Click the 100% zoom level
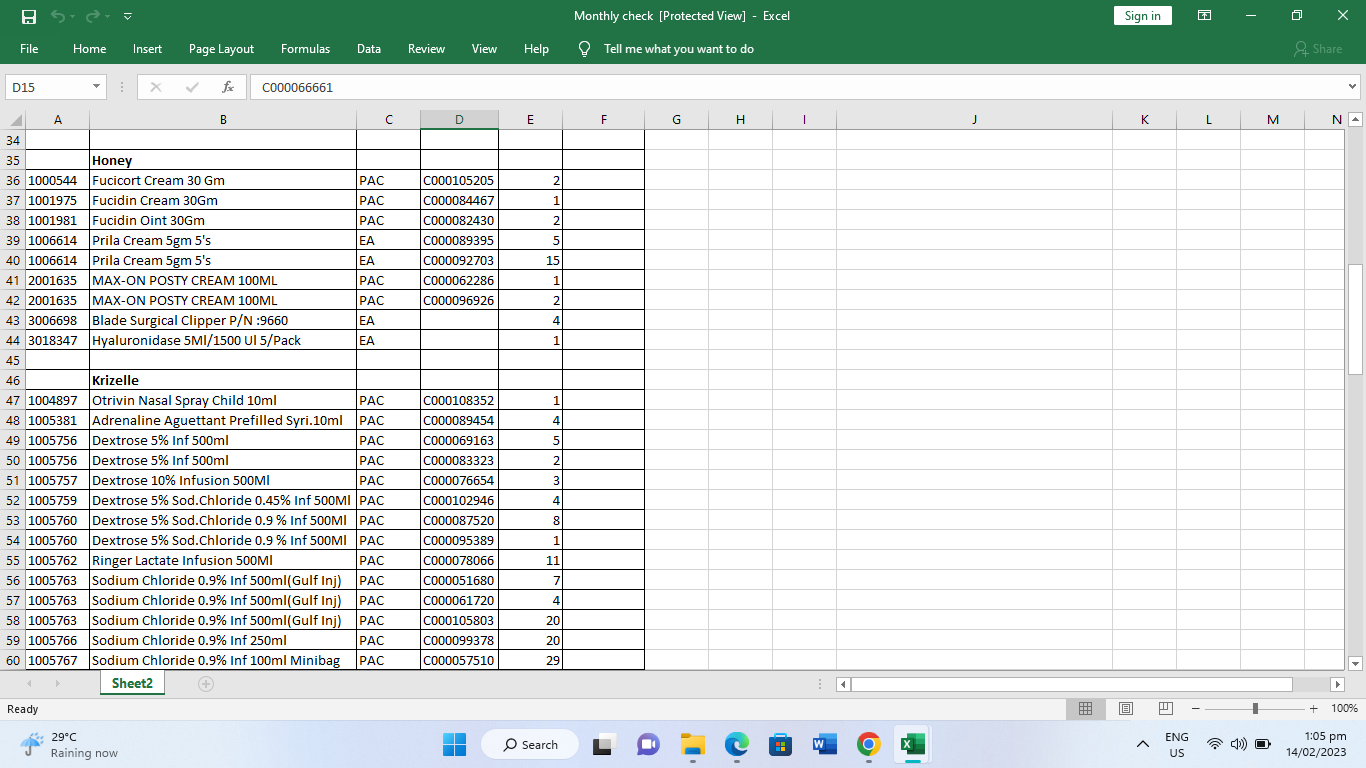Image resolution: width=1366 pixels, height=768 pixels. click(1344, 708)
